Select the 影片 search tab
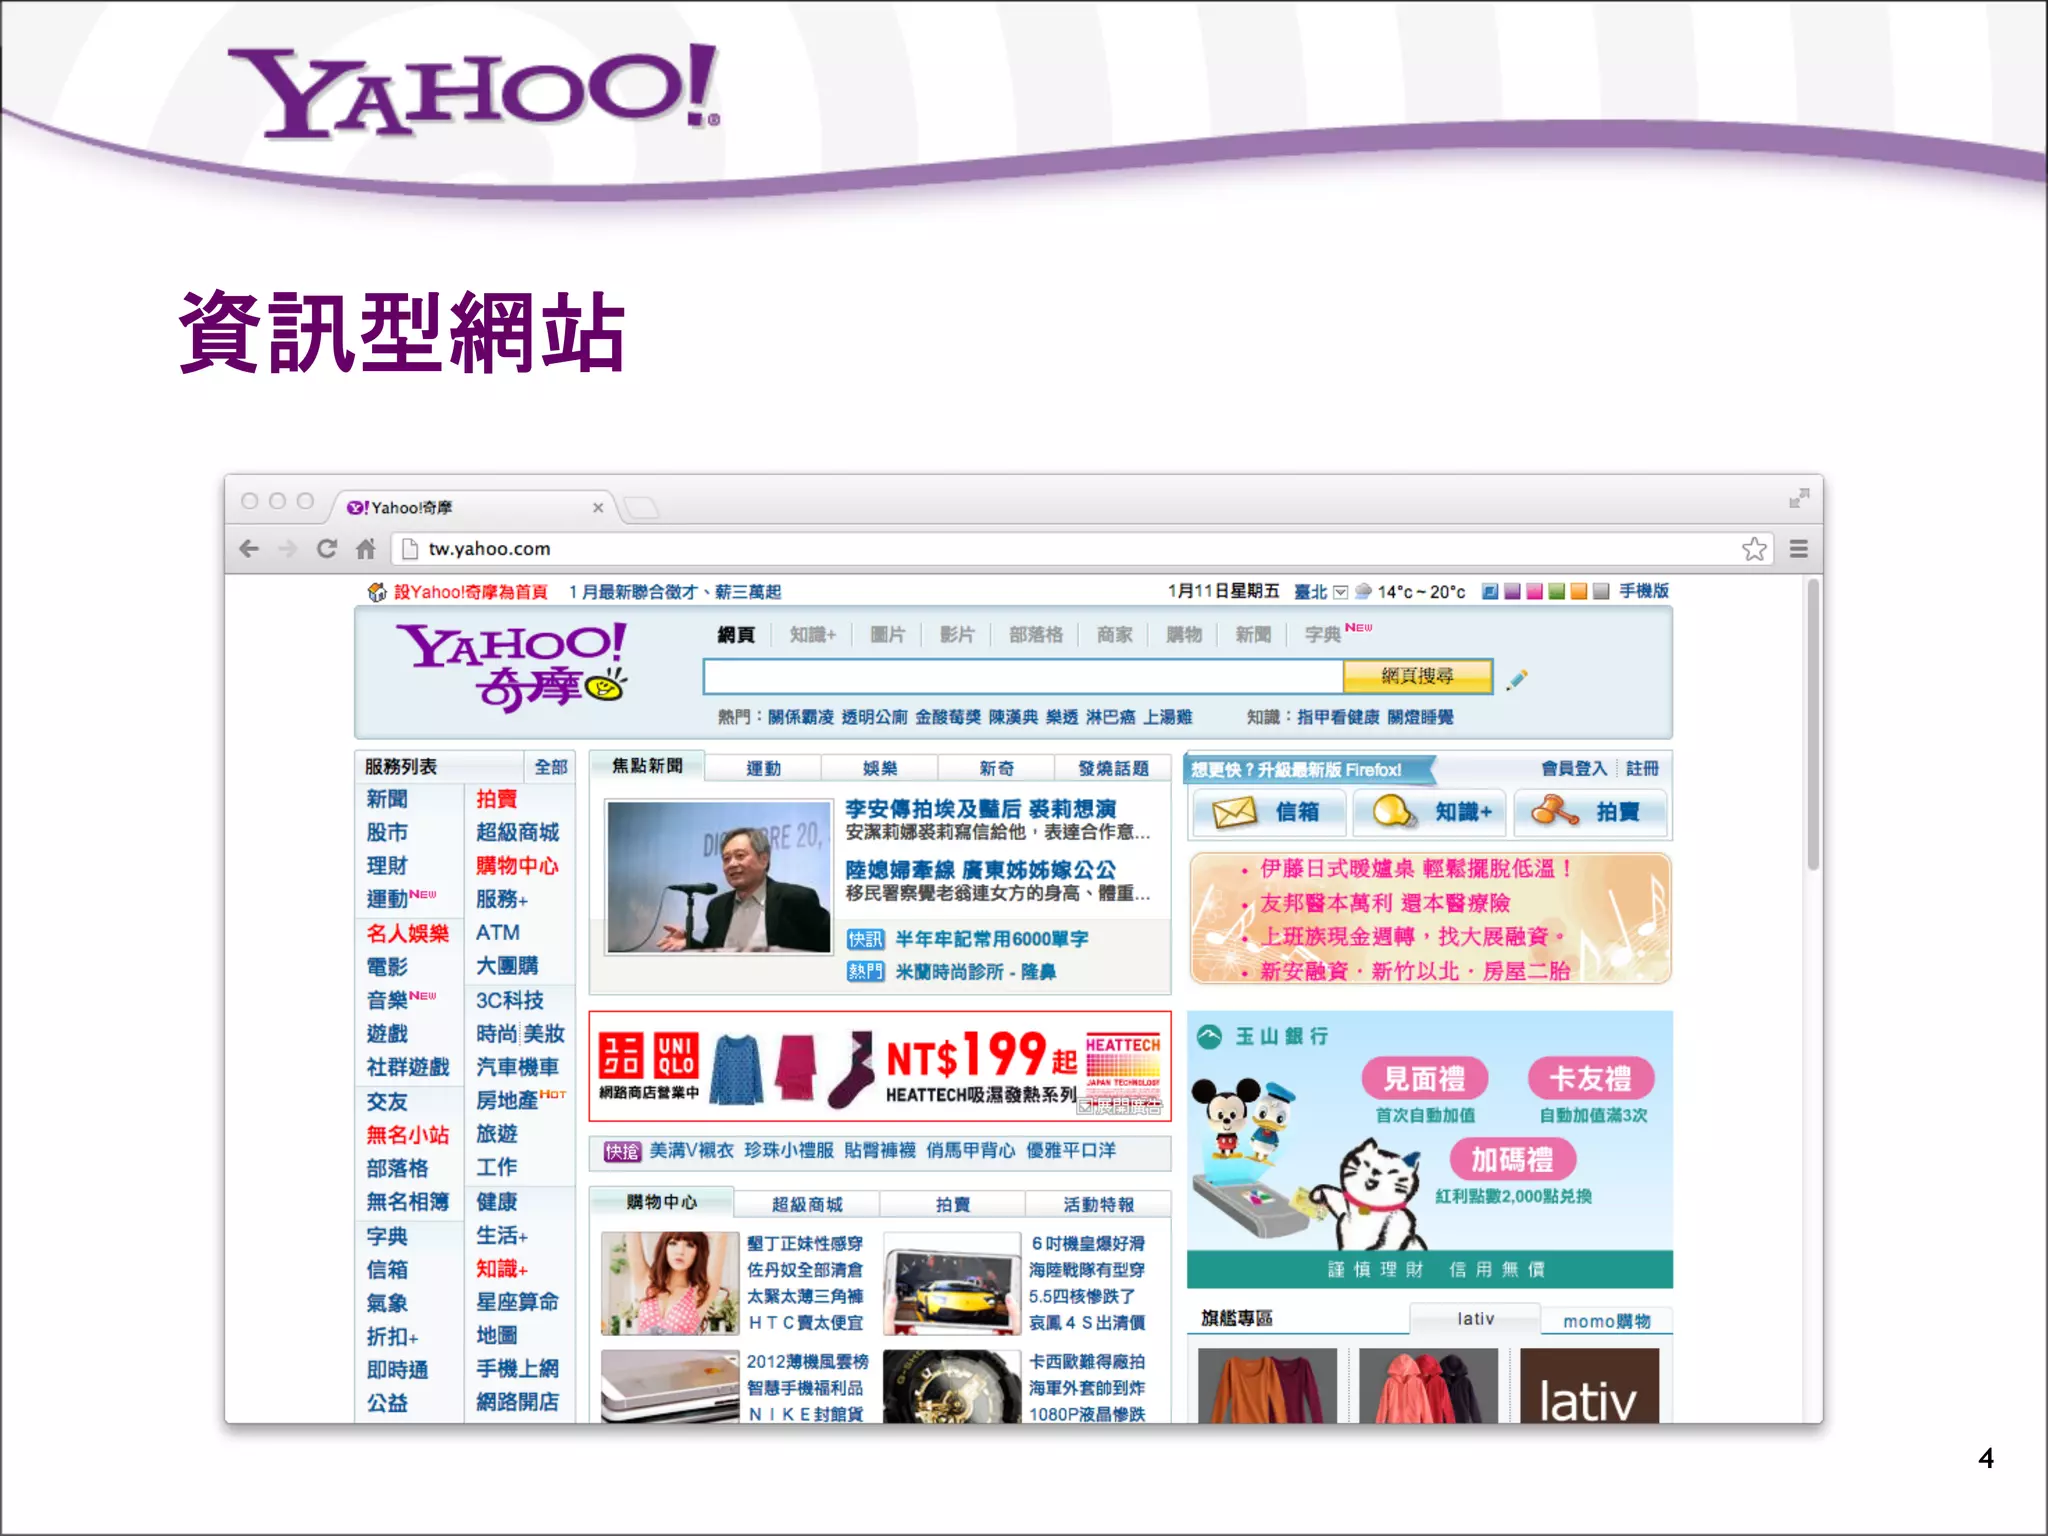Viewport: 2048px width, 1536px height. [x=957, y=634]
